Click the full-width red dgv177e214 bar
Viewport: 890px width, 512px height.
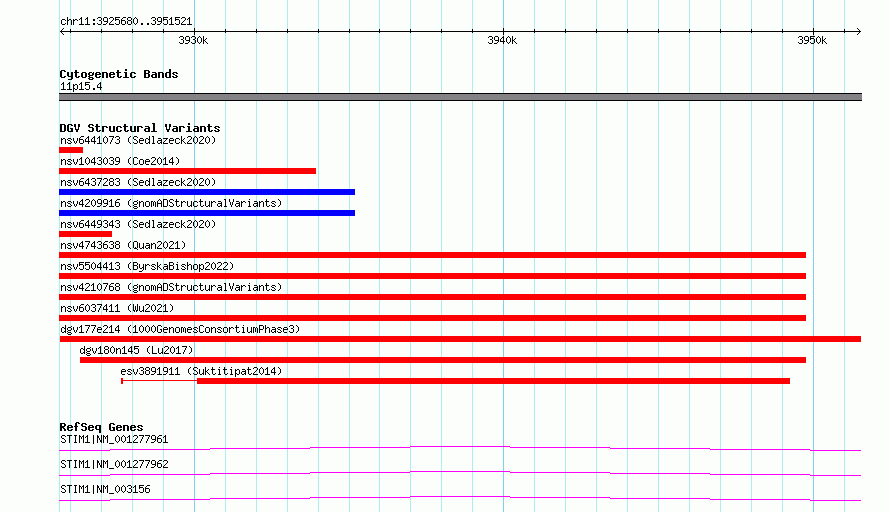[x=460, y=339]
